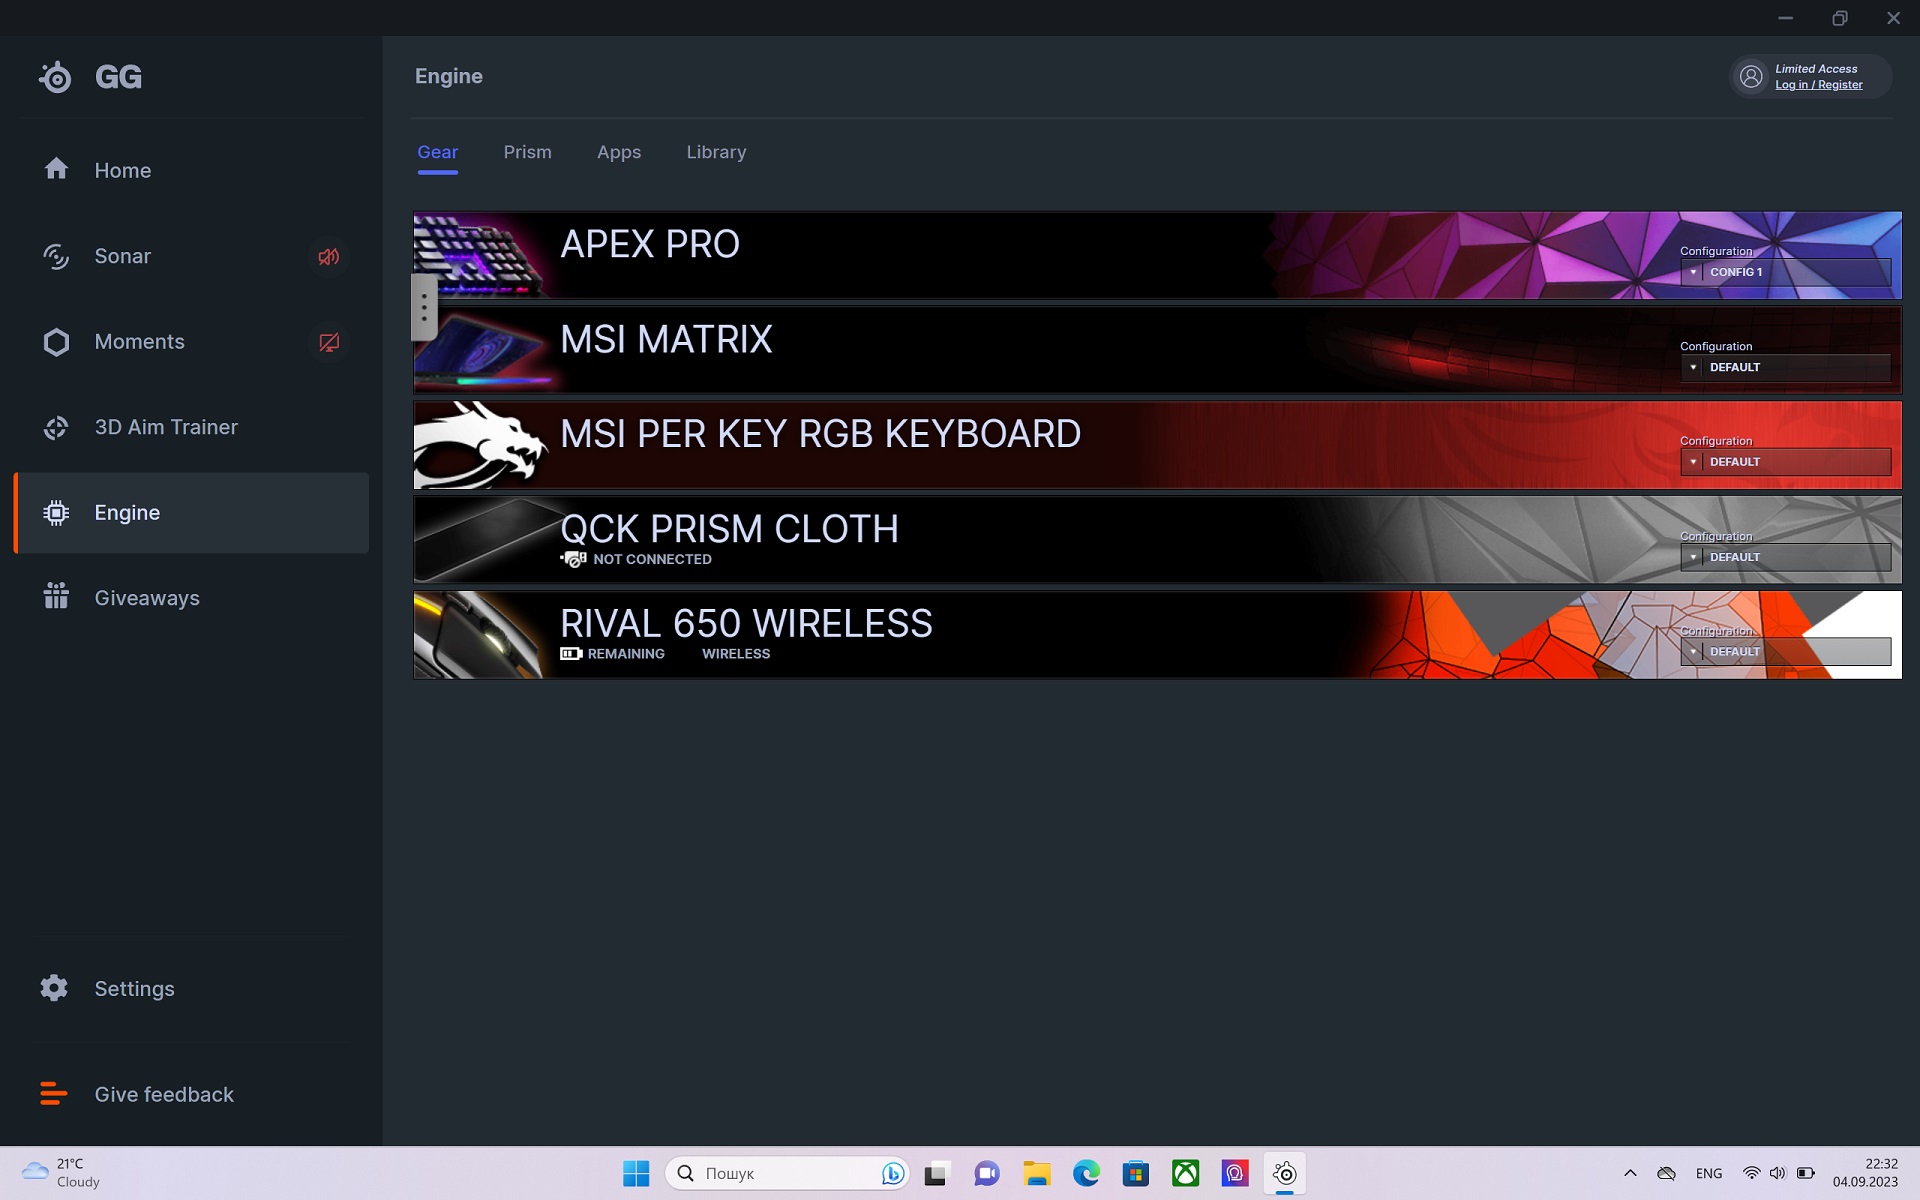1920x1200 pixels.
Task: Open the chat app in taskbar
Action: coord(987,1173)
